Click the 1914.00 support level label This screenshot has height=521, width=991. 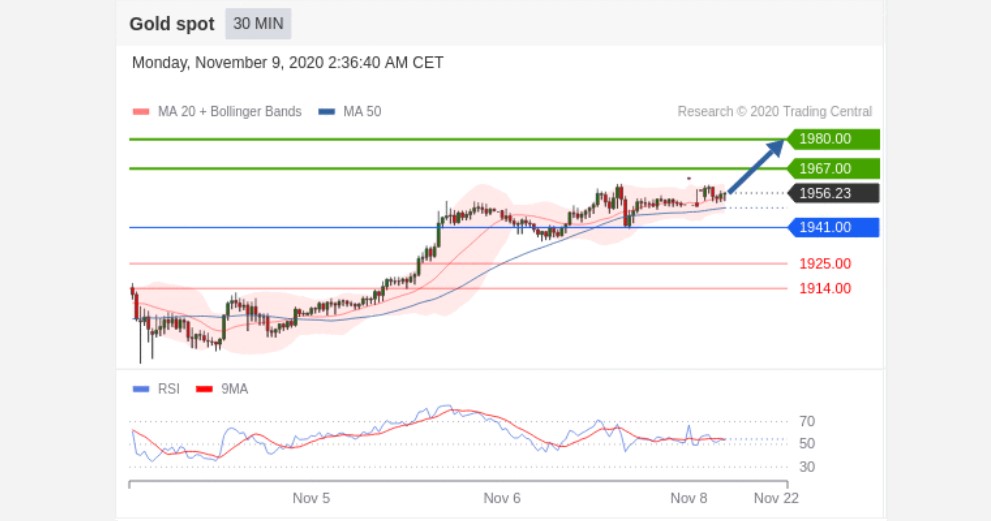coord(825,288)
